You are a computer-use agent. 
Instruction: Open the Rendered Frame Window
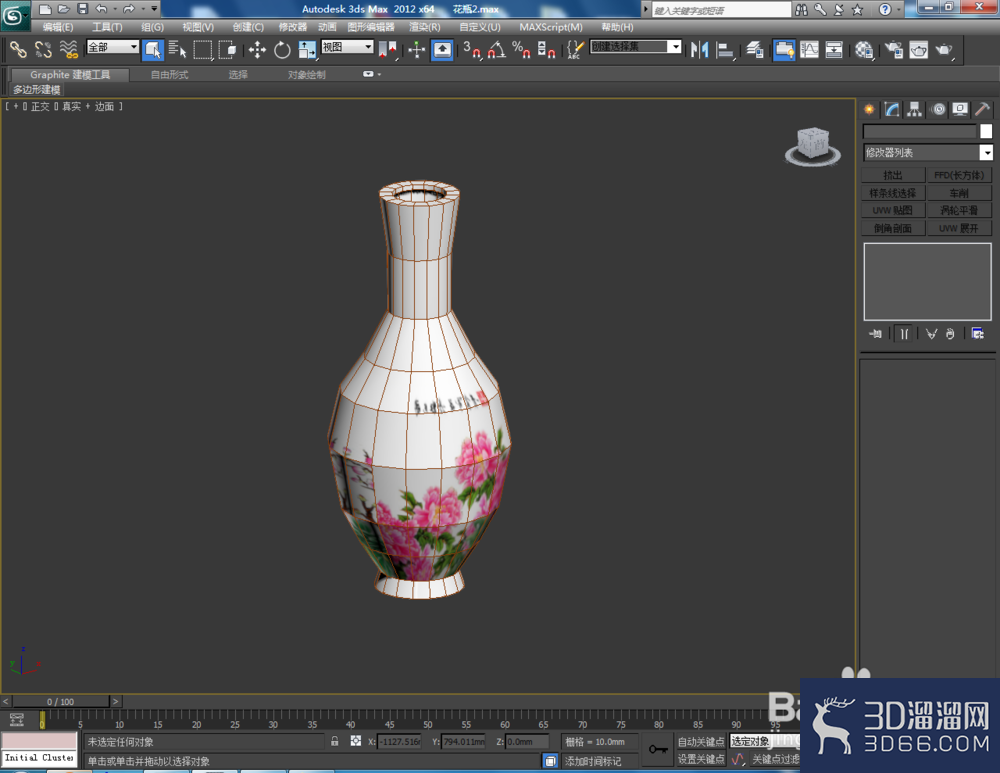click(x=918, y=49)
